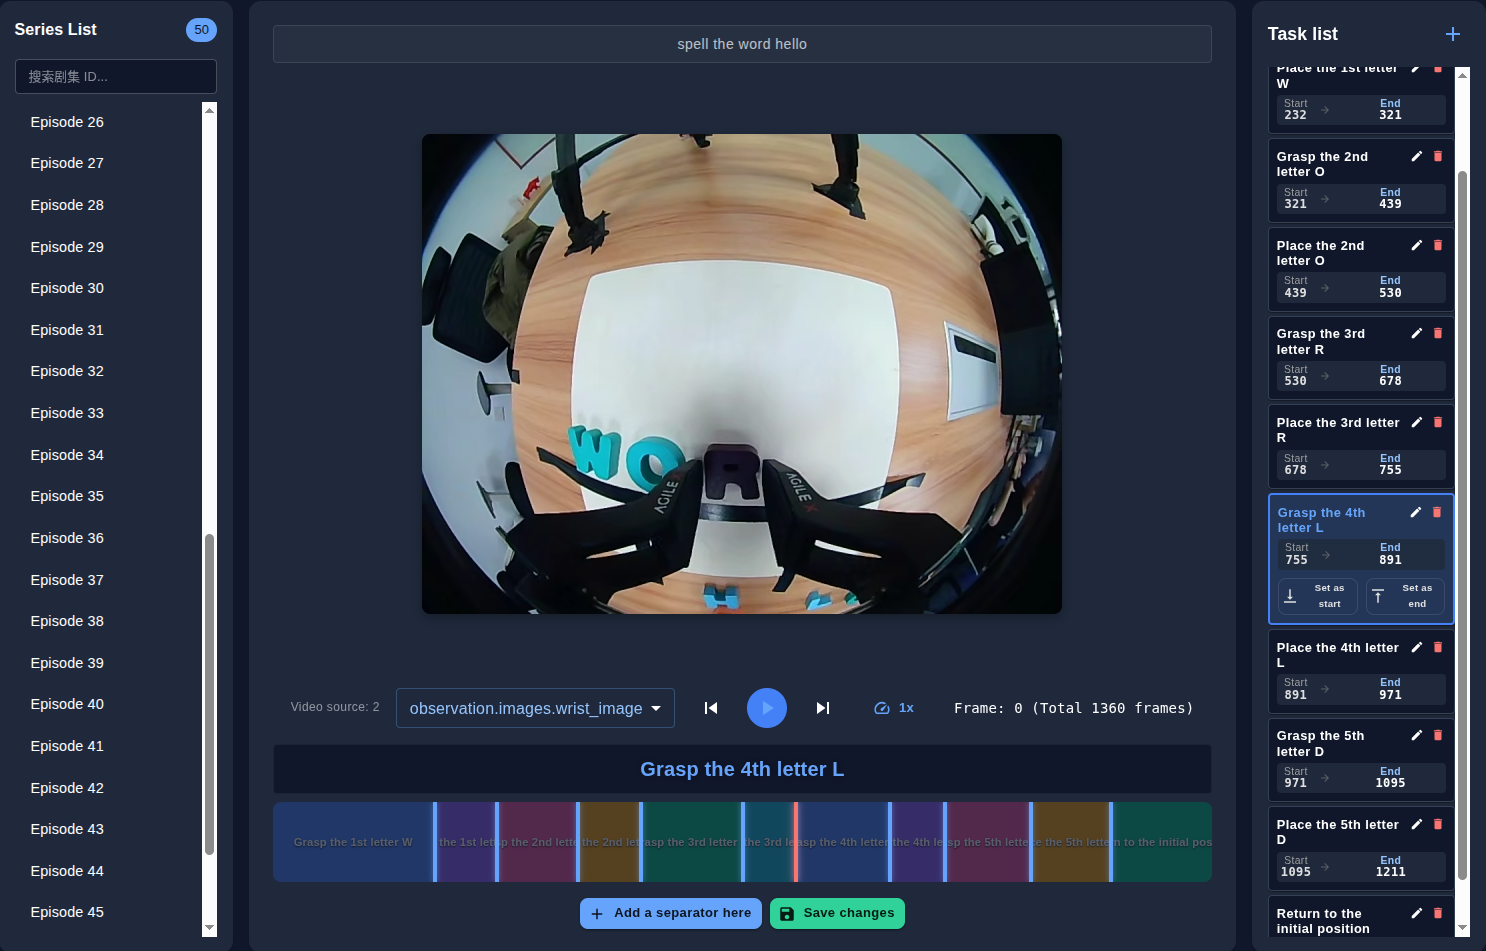Click the wrist camera video preview
The width and height of the screenshot is (1486, 951).
tap(742, 374)
